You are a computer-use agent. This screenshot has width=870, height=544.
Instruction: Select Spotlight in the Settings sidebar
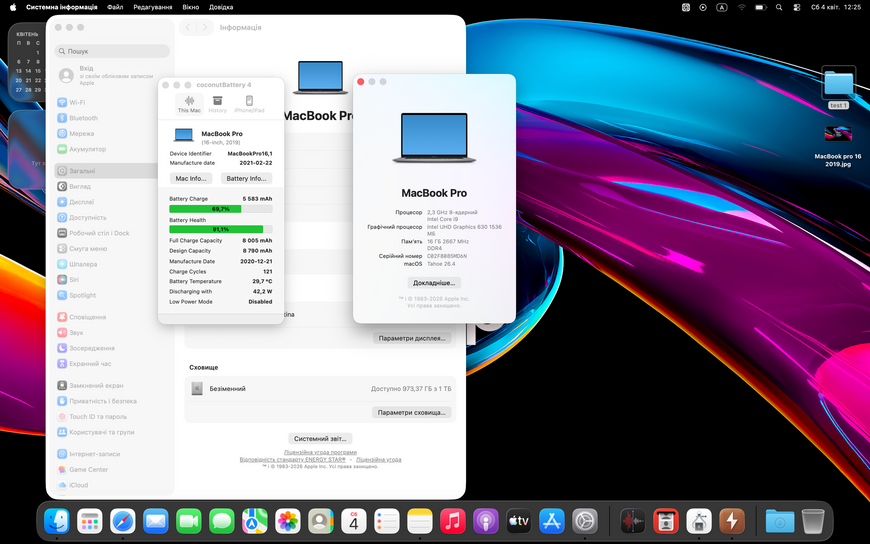[x=107, y=295]
